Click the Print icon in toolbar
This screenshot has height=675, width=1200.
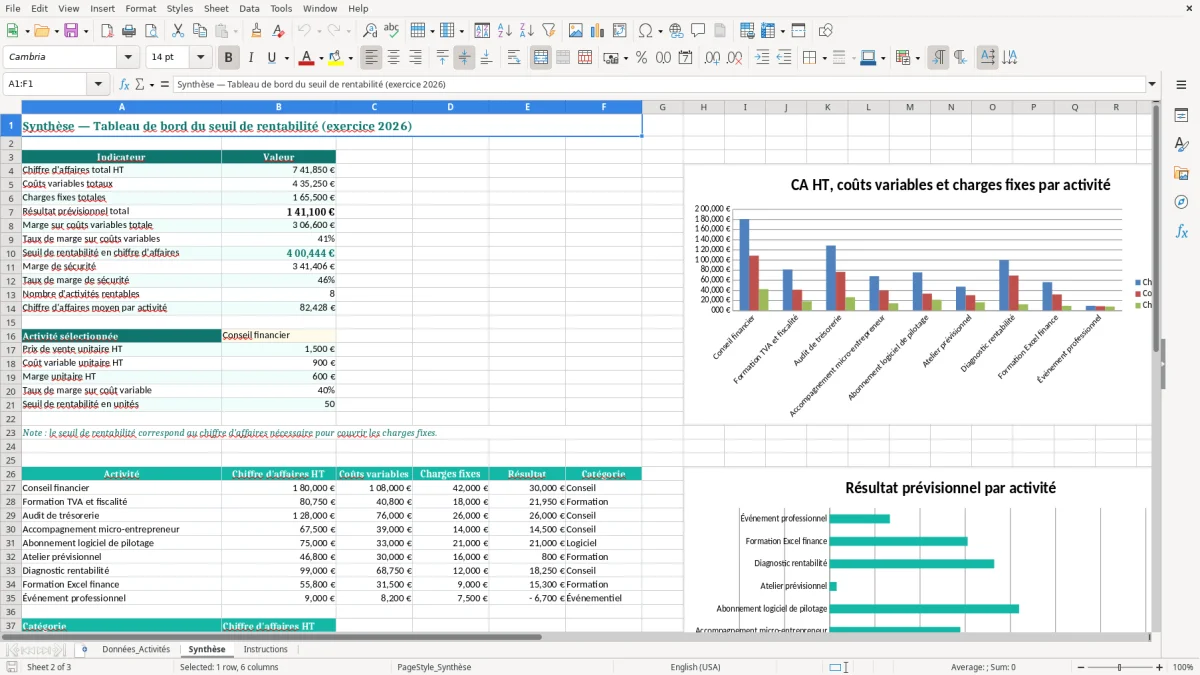coord(128,31)
